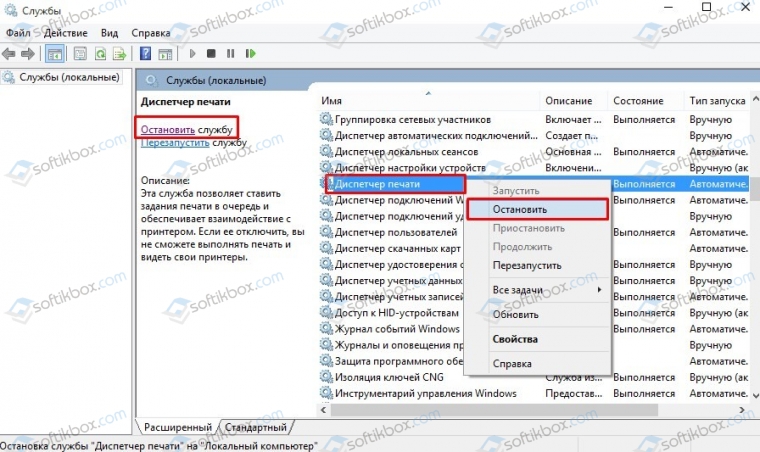Click the Back arrow toolbar icon

coord(9,54)
